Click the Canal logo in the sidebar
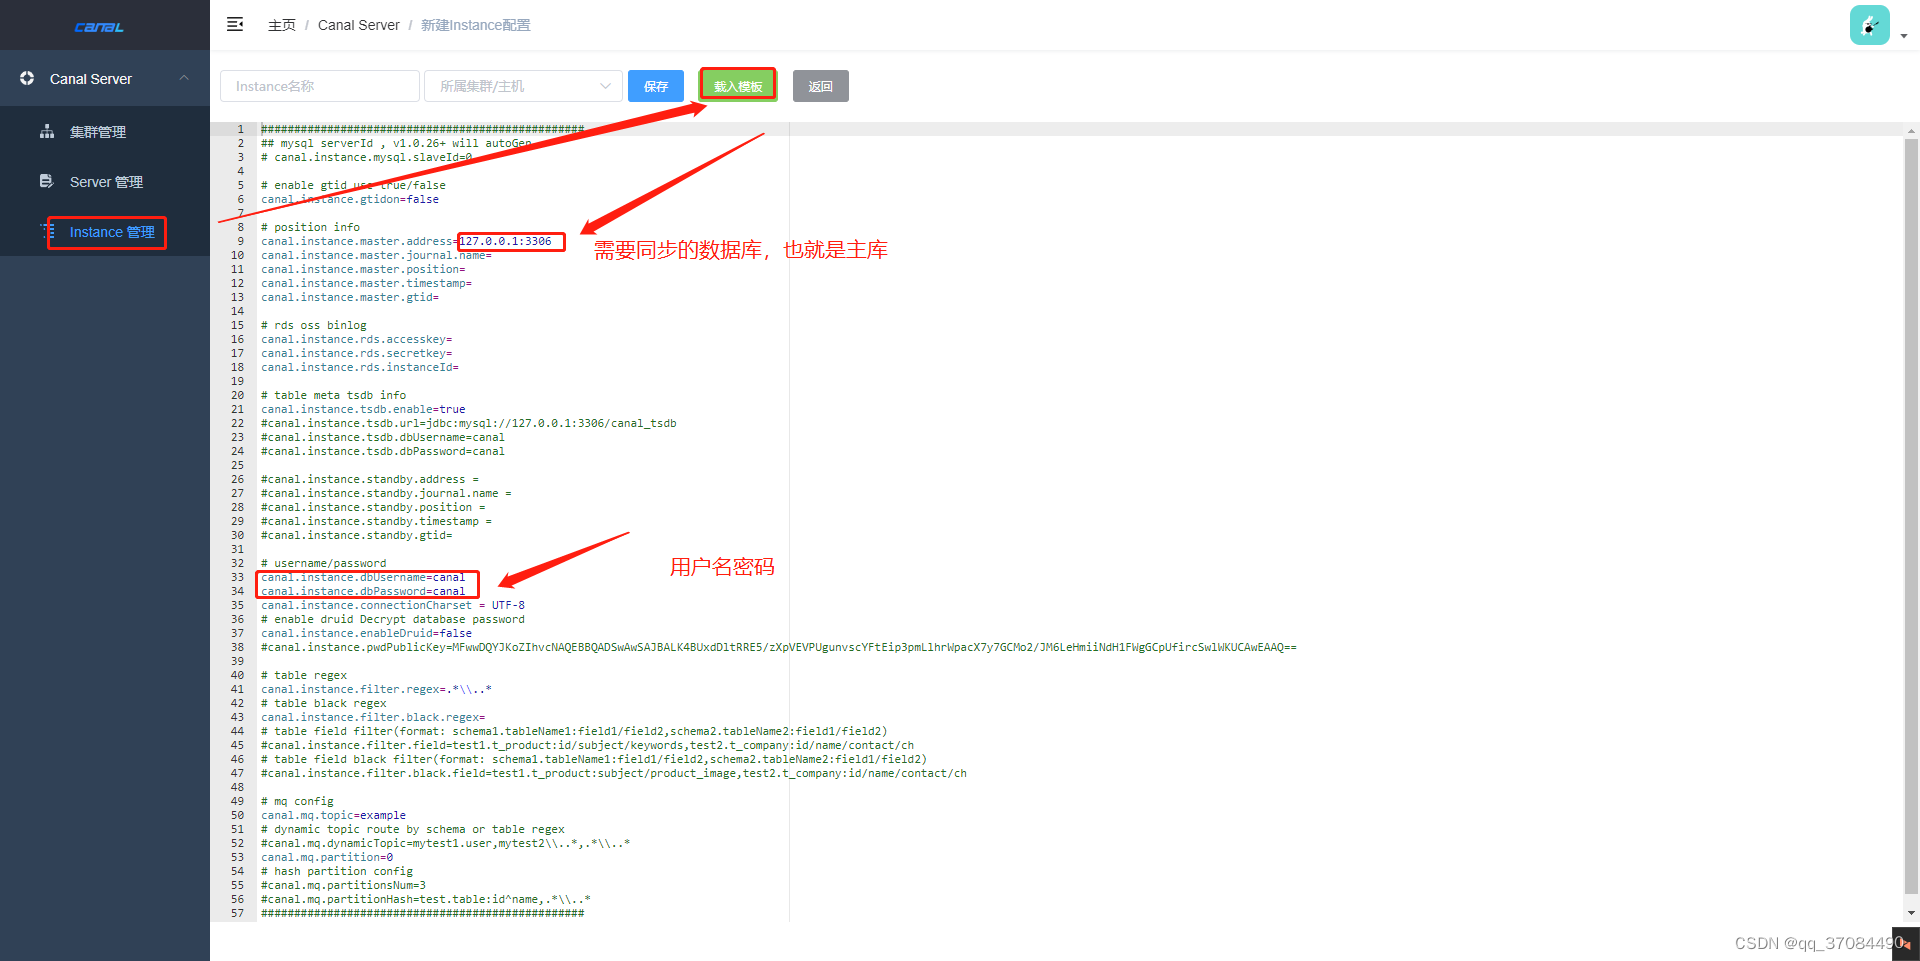The image size is (1920, 961). (98, 25)
